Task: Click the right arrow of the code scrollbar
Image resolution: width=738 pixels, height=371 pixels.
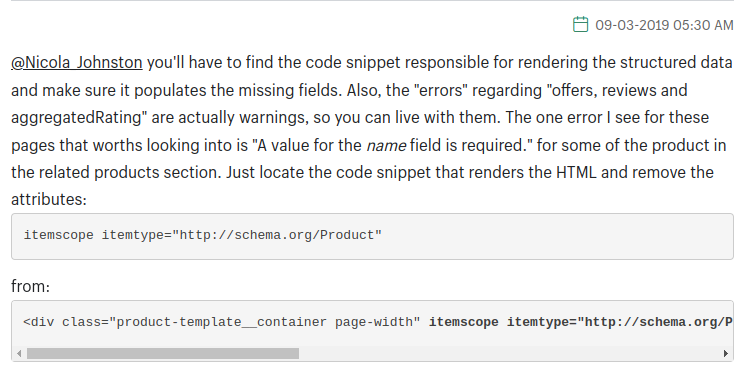Action: coord(726,353)
